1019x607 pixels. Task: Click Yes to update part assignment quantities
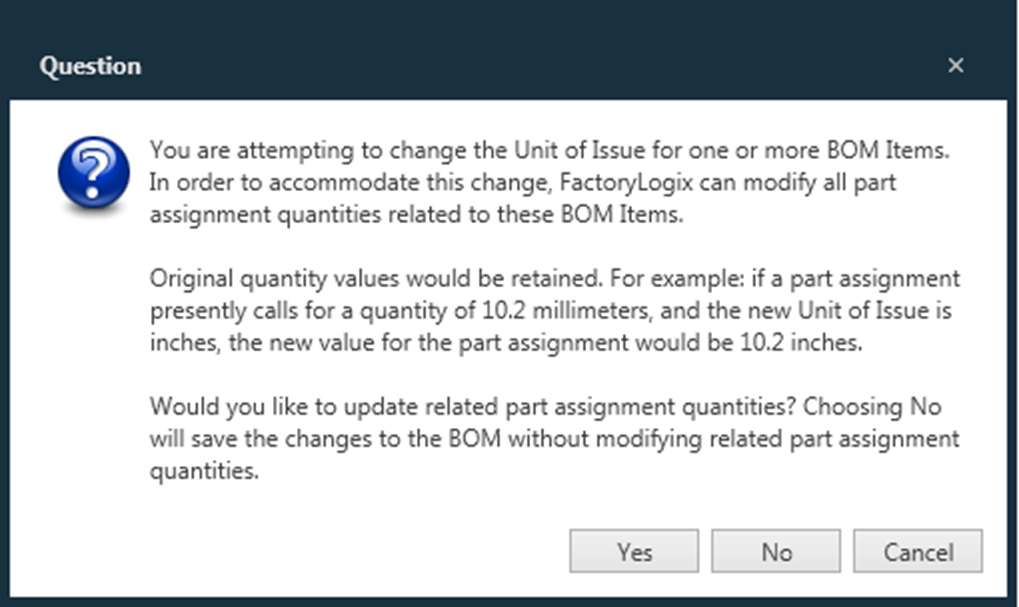[633, 550]
